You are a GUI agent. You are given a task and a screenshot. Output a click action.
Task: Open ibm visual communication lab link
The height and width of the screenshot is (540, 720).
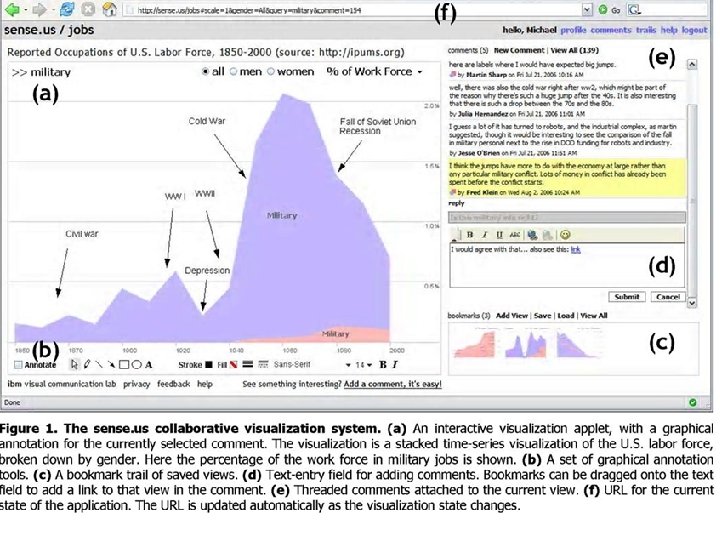(x=62, y=384)
